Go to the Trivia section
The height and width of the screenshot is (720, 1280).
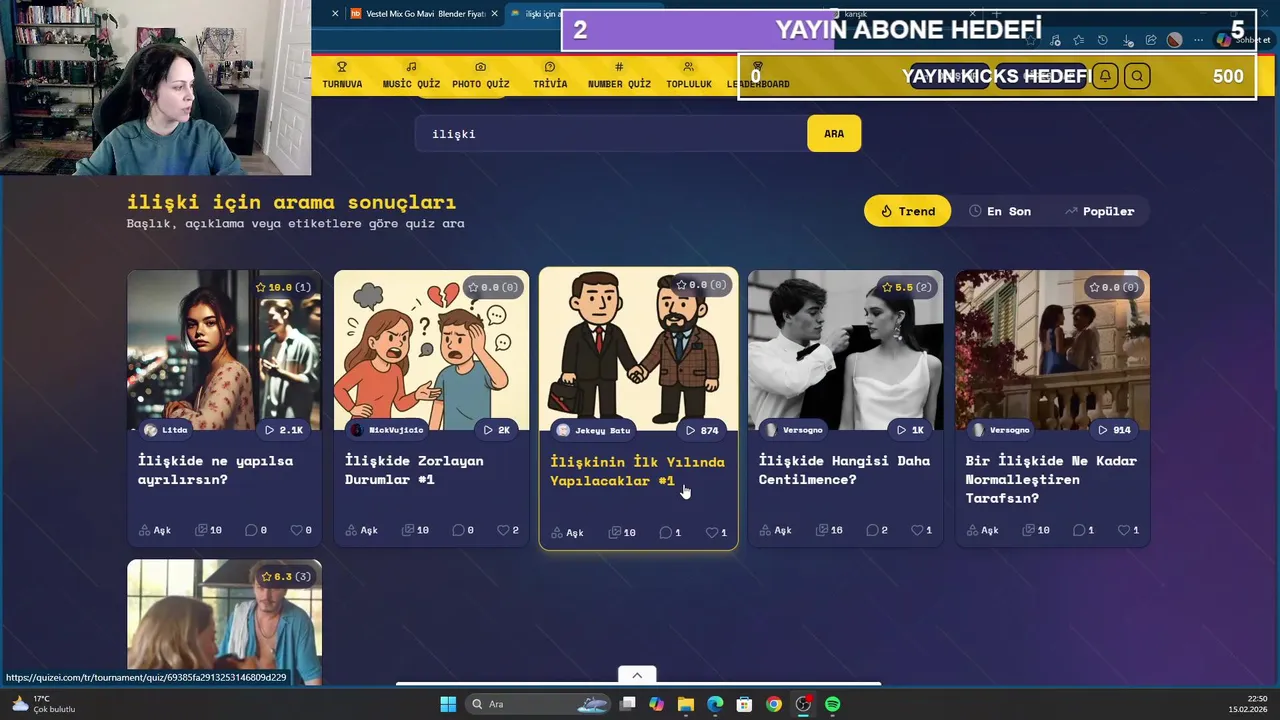tap(550, 76)
